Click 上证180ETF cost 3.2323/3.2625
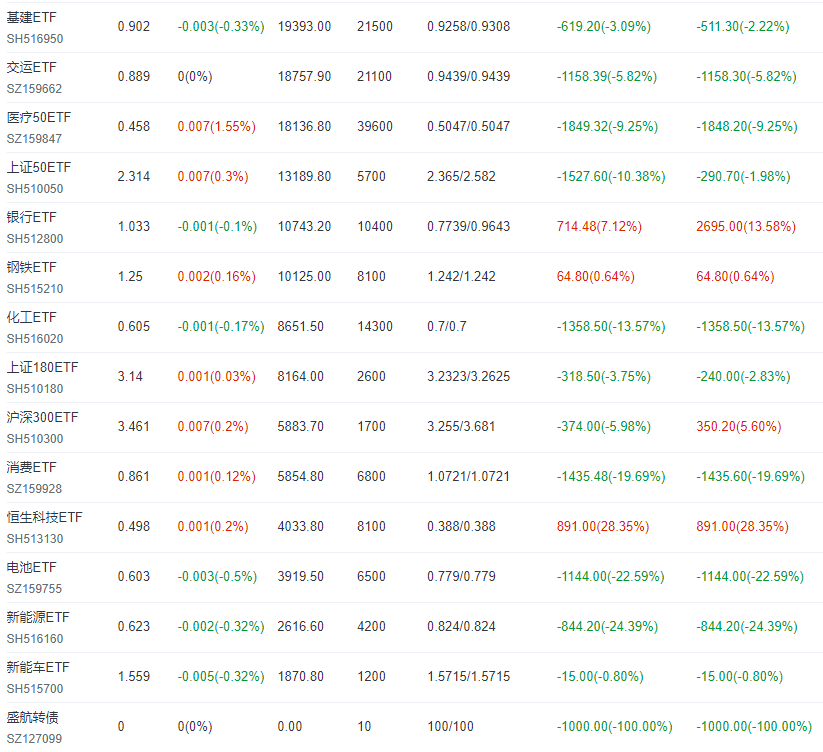 pyautogui.click(x=468, y=376)
